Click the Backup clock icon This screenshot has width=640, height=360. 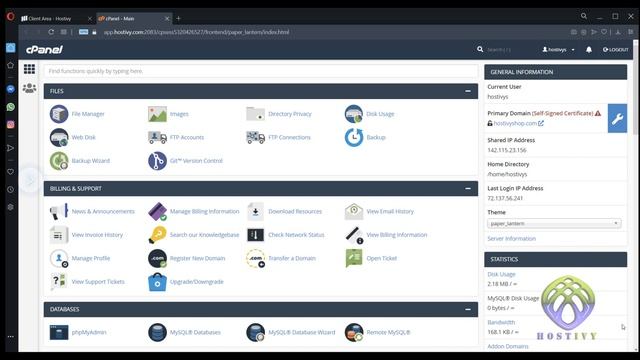coord(353,138)
